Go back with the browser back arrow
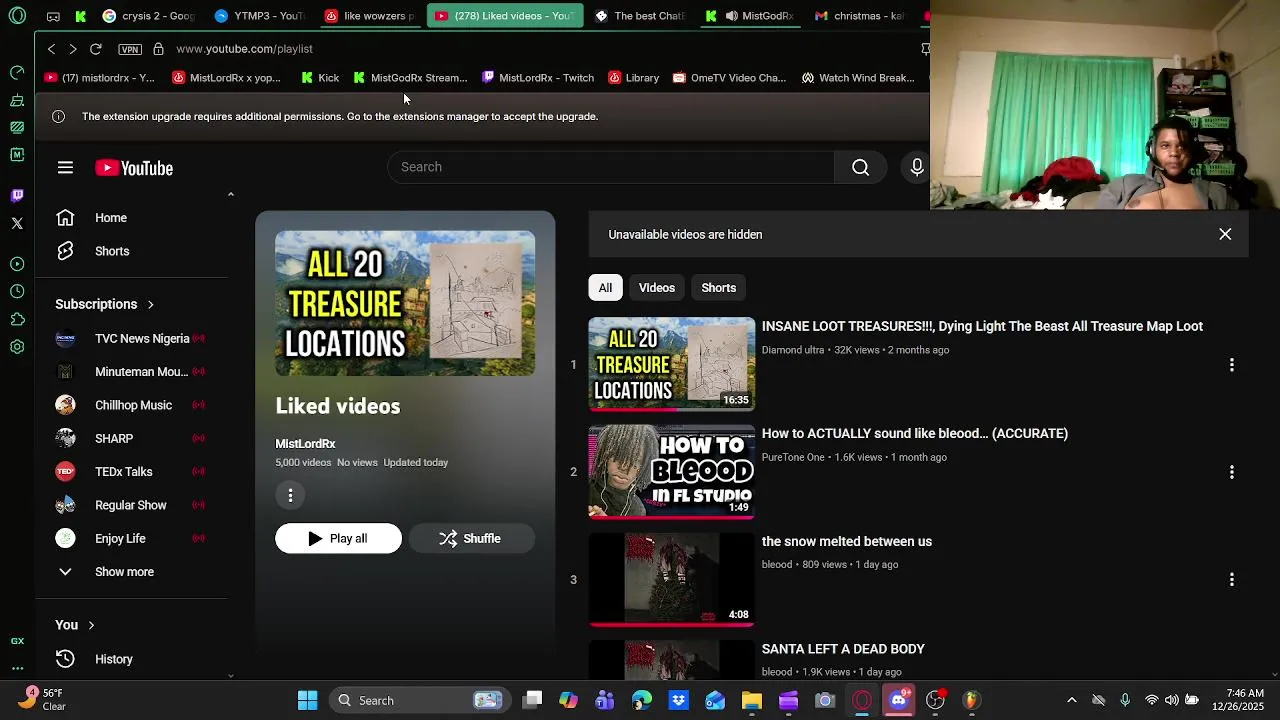Viewport: 1280px width, 720px height. 51,49
